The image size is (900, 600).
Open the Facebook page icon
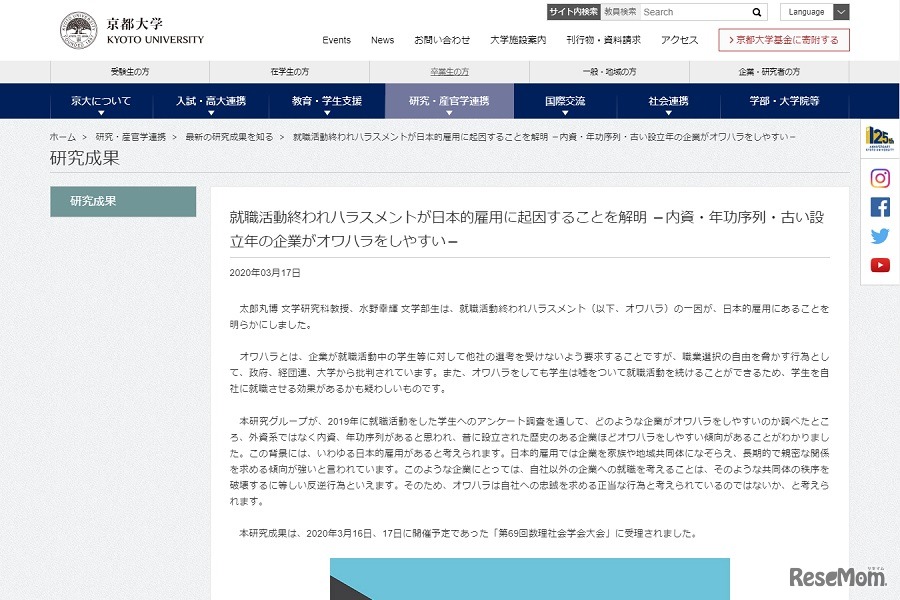pos(878,207)
